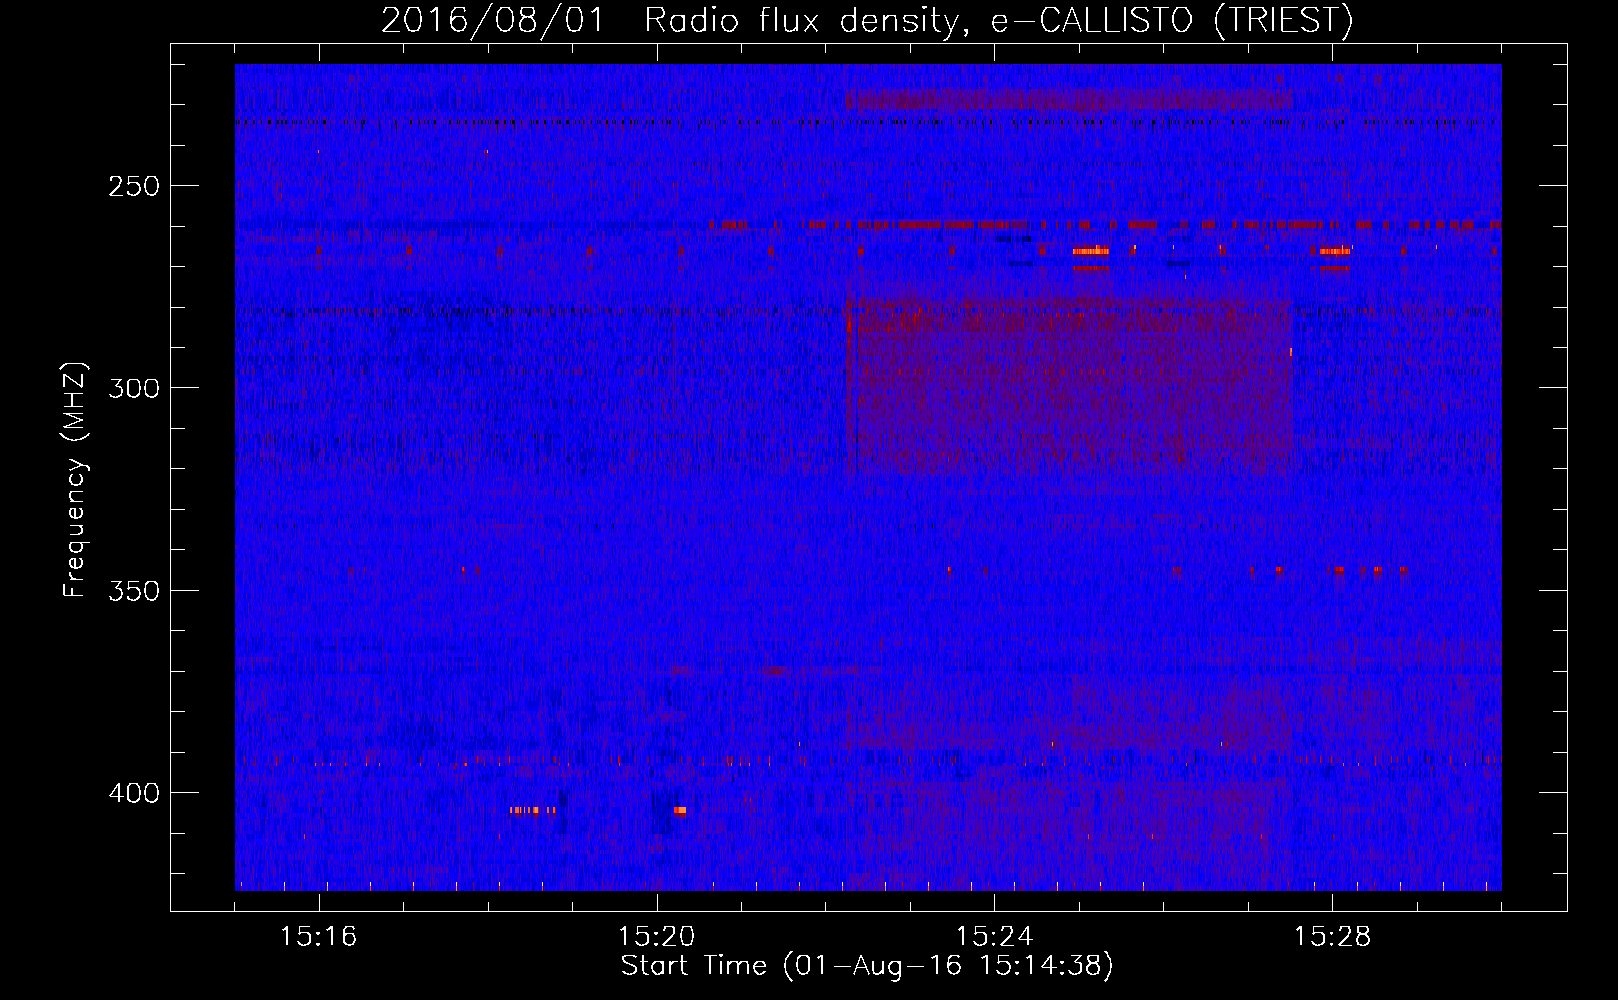1618x1000 pixels.
Task: Click the large red burst region near 300 MHz
Action: click(x=1069, y=385)
